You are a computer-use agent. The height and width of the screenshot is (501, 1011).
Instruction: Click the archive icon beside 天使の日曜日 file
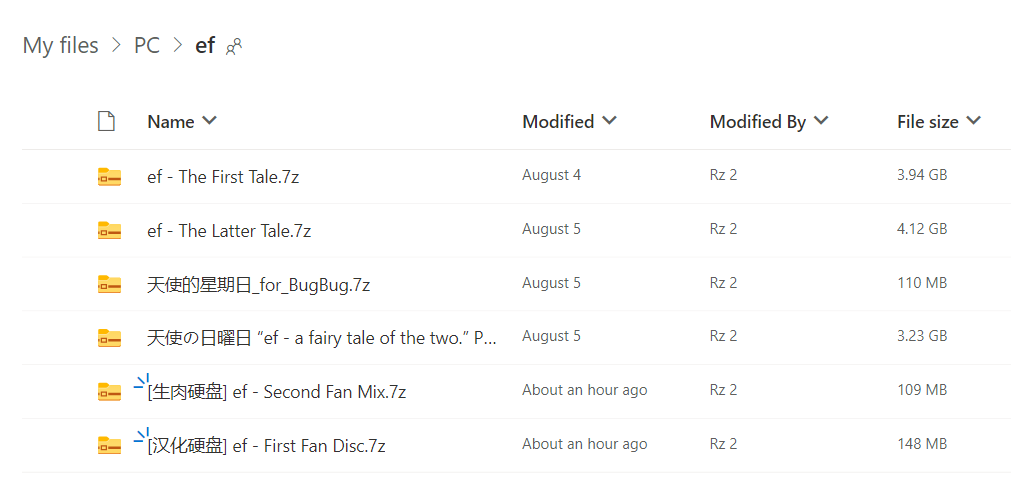pyautogui.click(x=109, y=338)
